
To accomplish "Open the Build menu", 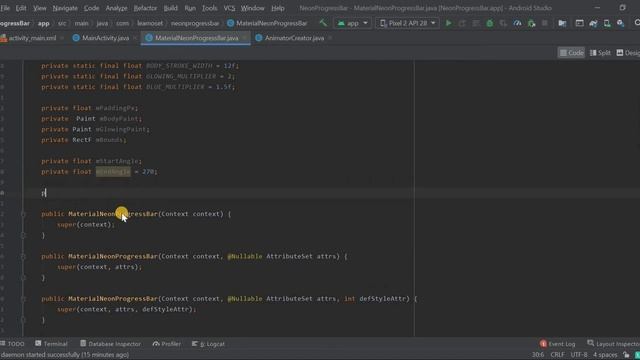I will pos(171,8).
